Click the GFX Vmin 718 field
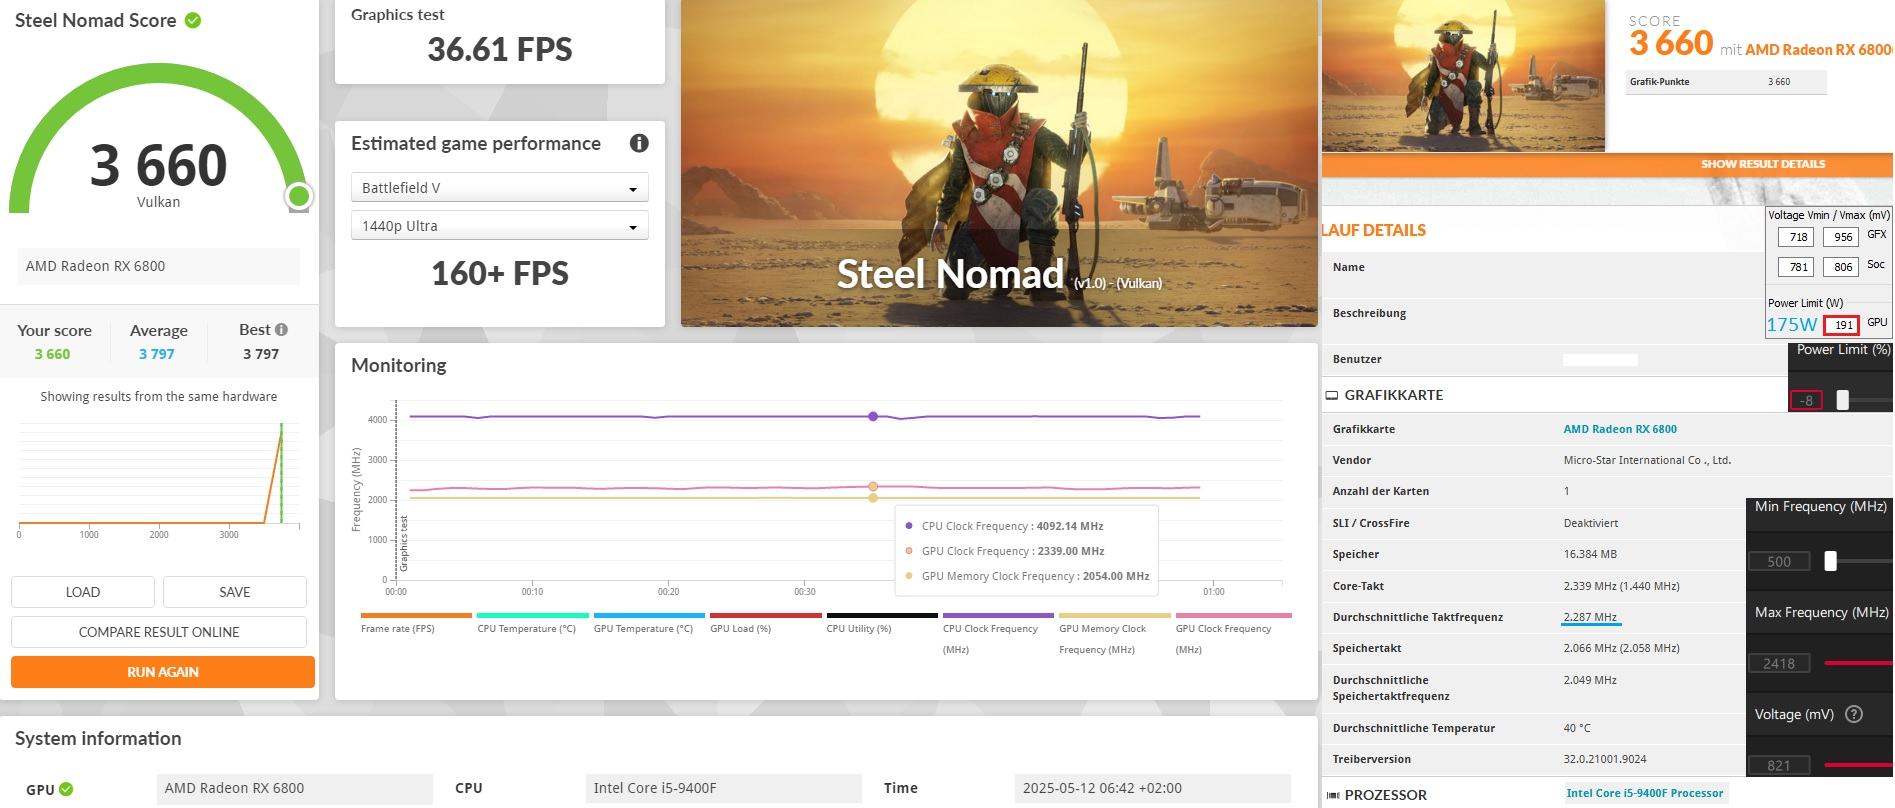 pos(1797,237)
